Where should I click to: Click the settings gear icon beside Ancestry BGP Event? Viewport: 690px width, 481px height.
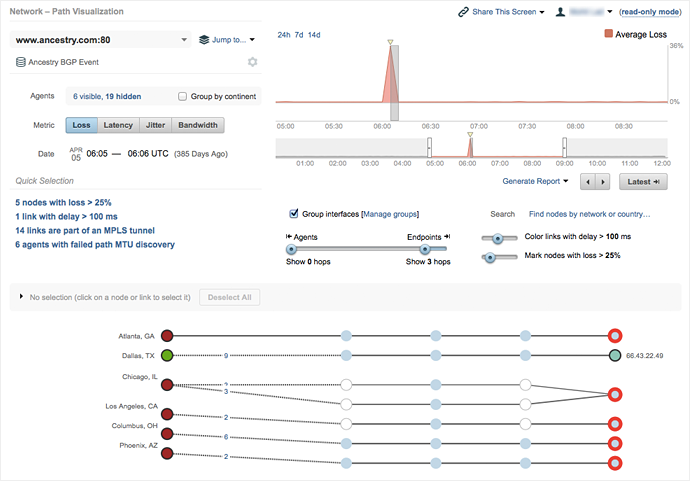coord(253,62)
